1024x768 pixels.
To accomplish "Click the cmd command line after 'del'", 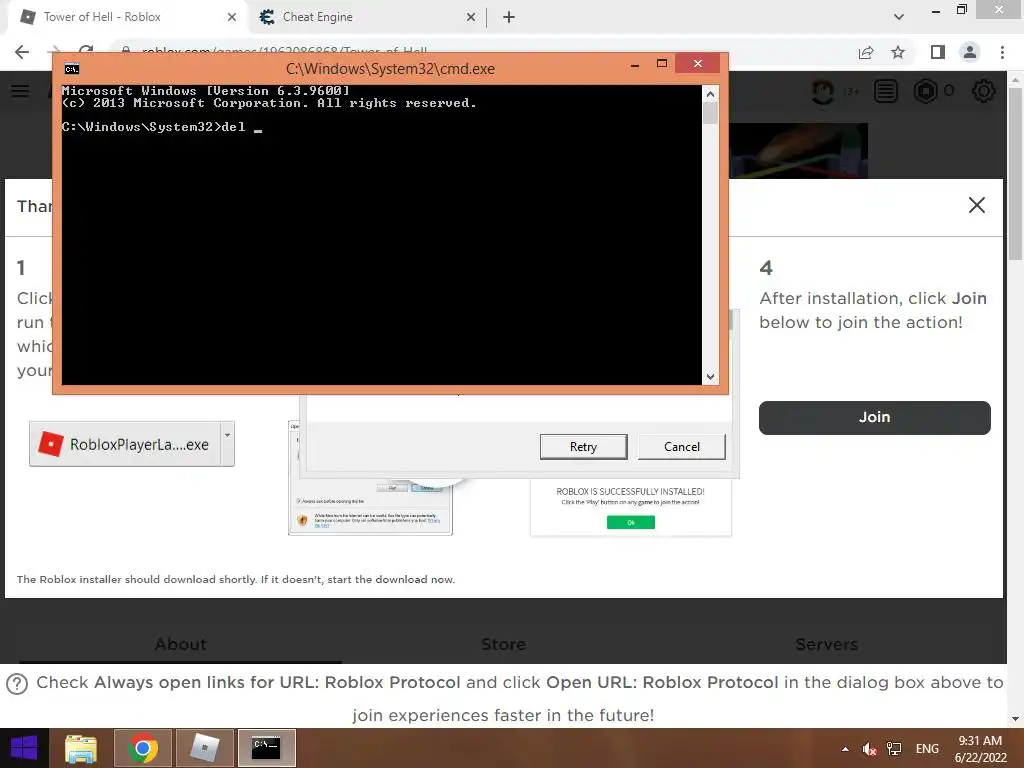I will coord(258,127).
